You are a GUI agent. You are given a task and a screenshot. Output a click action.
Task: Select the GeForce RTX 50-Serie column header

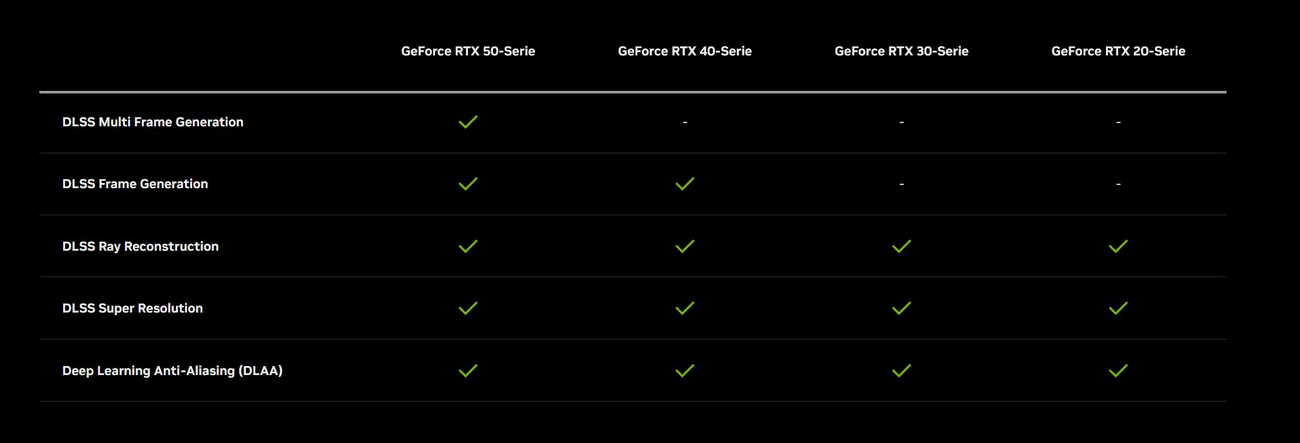pyautogui.click(x=468, y=51)
